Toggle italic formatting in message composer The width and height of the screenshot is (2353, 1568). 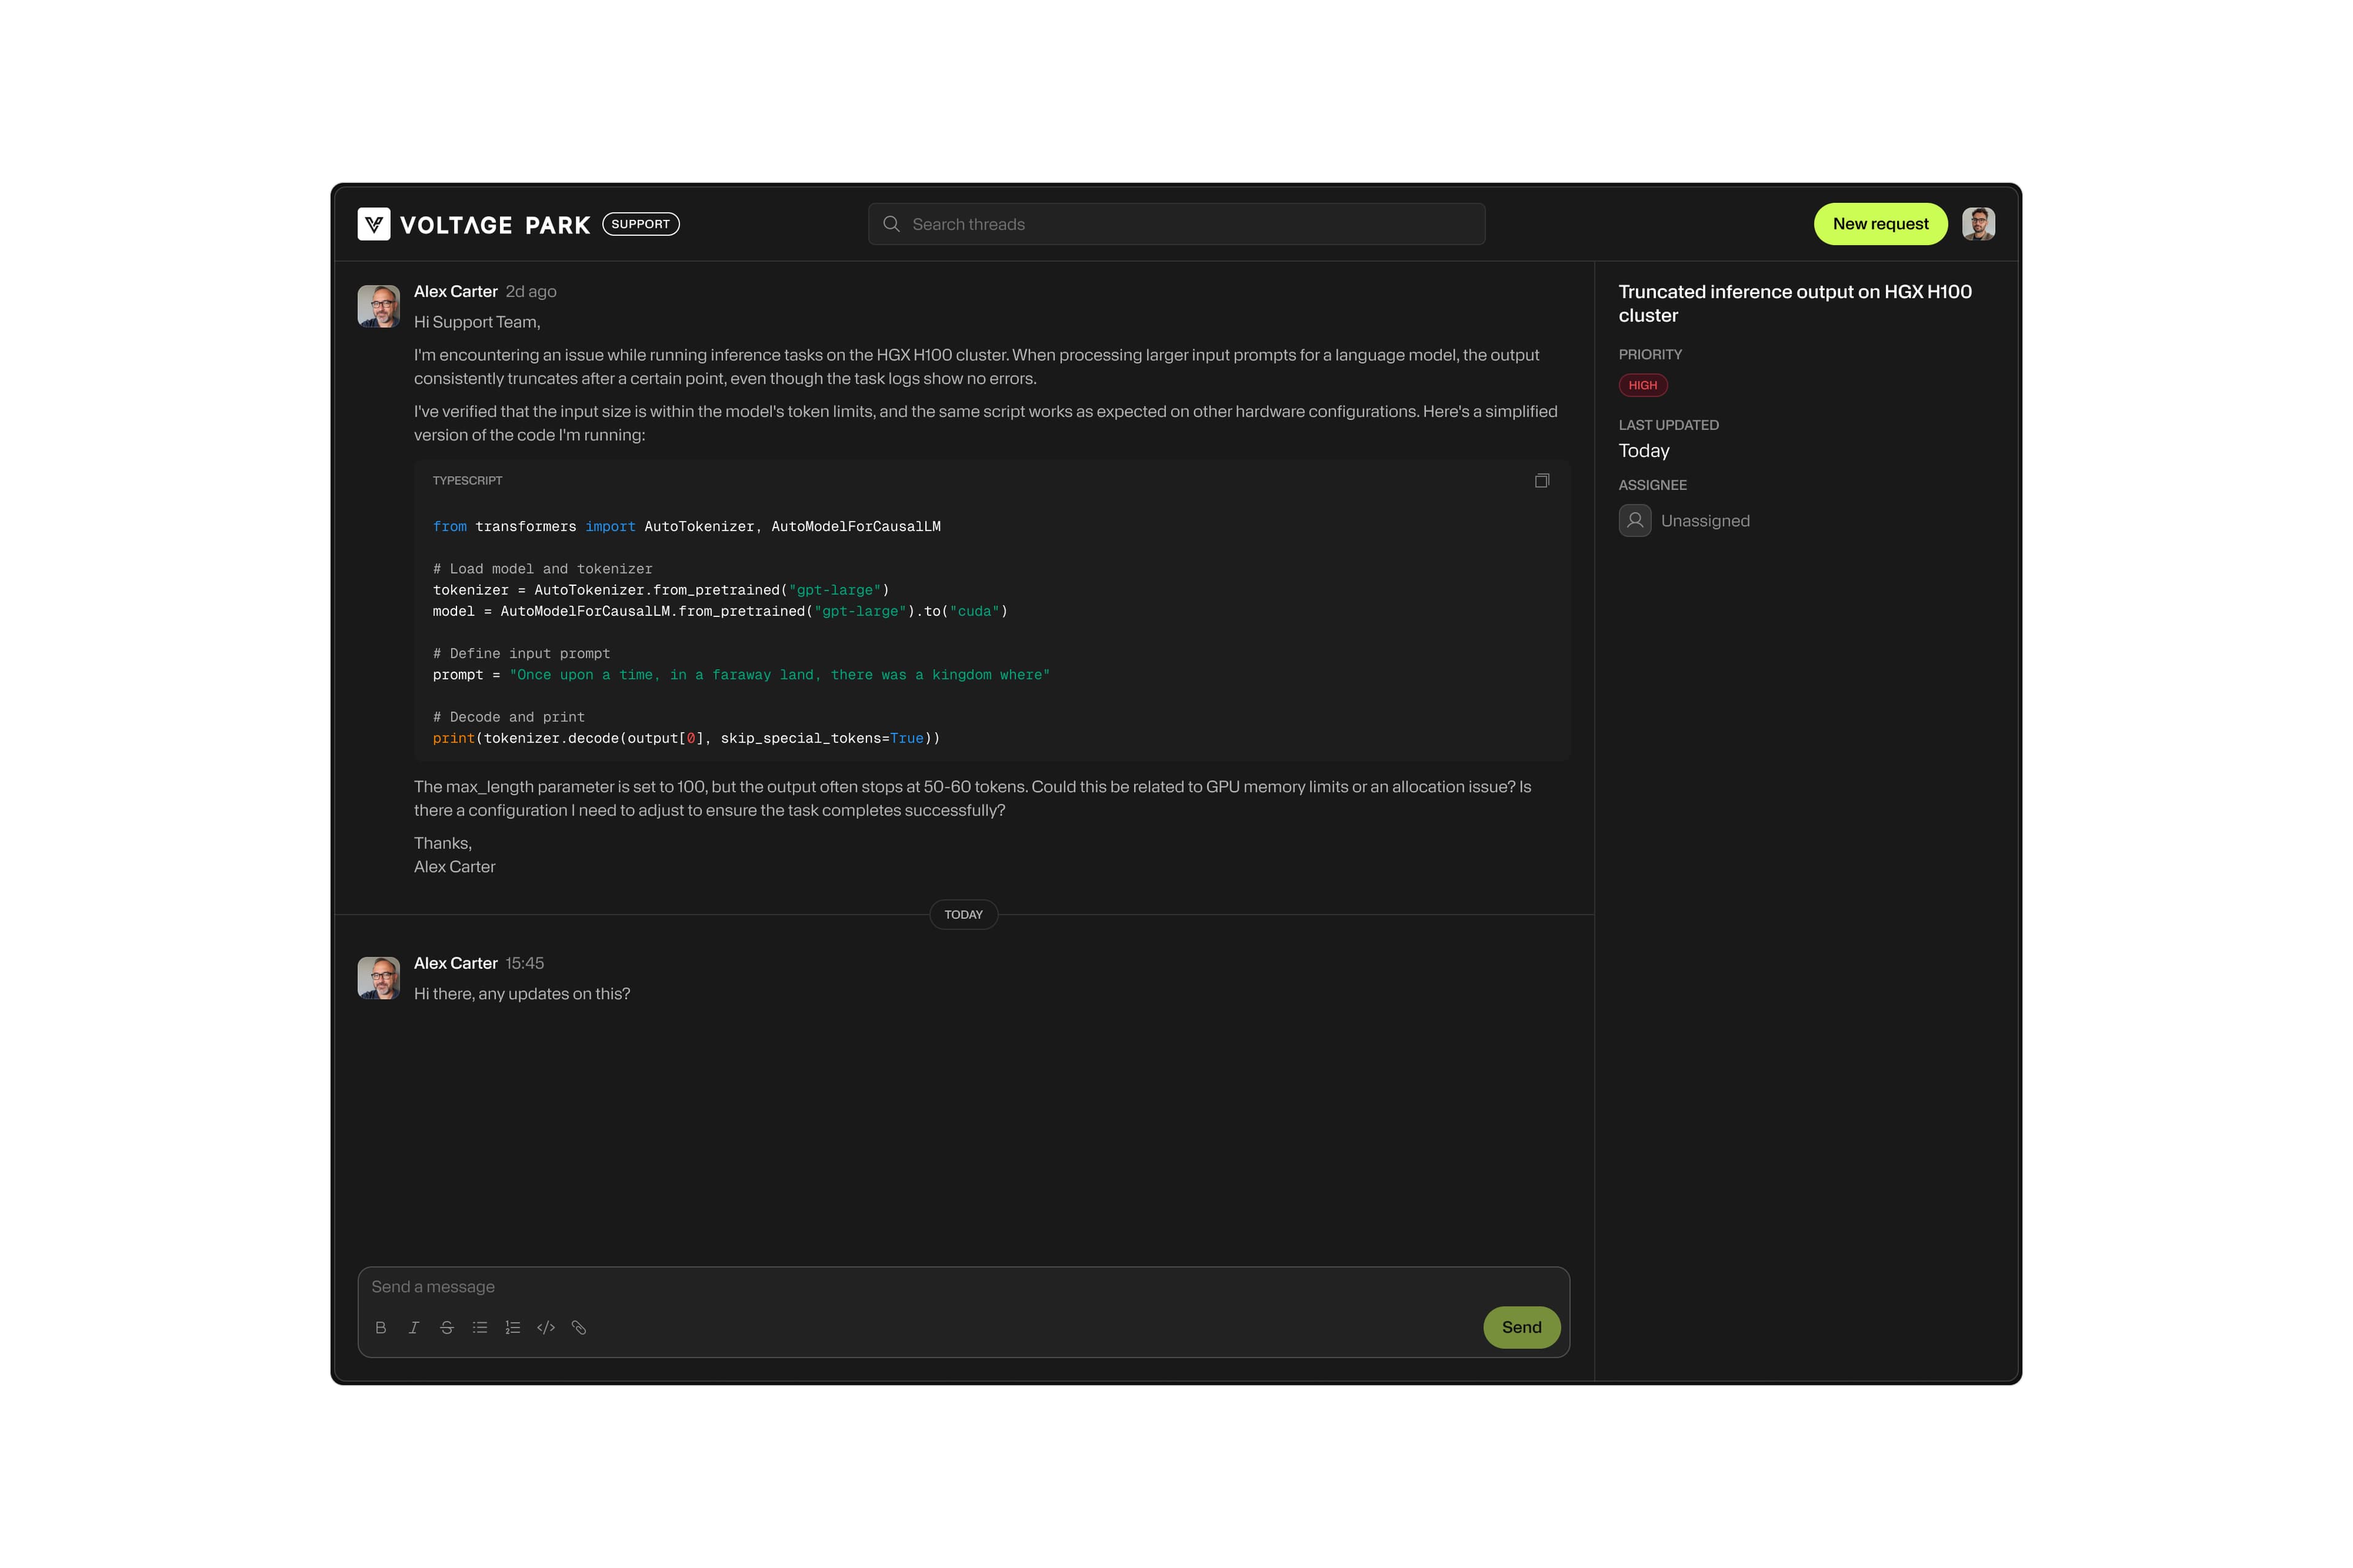[x=413, y=1327]
